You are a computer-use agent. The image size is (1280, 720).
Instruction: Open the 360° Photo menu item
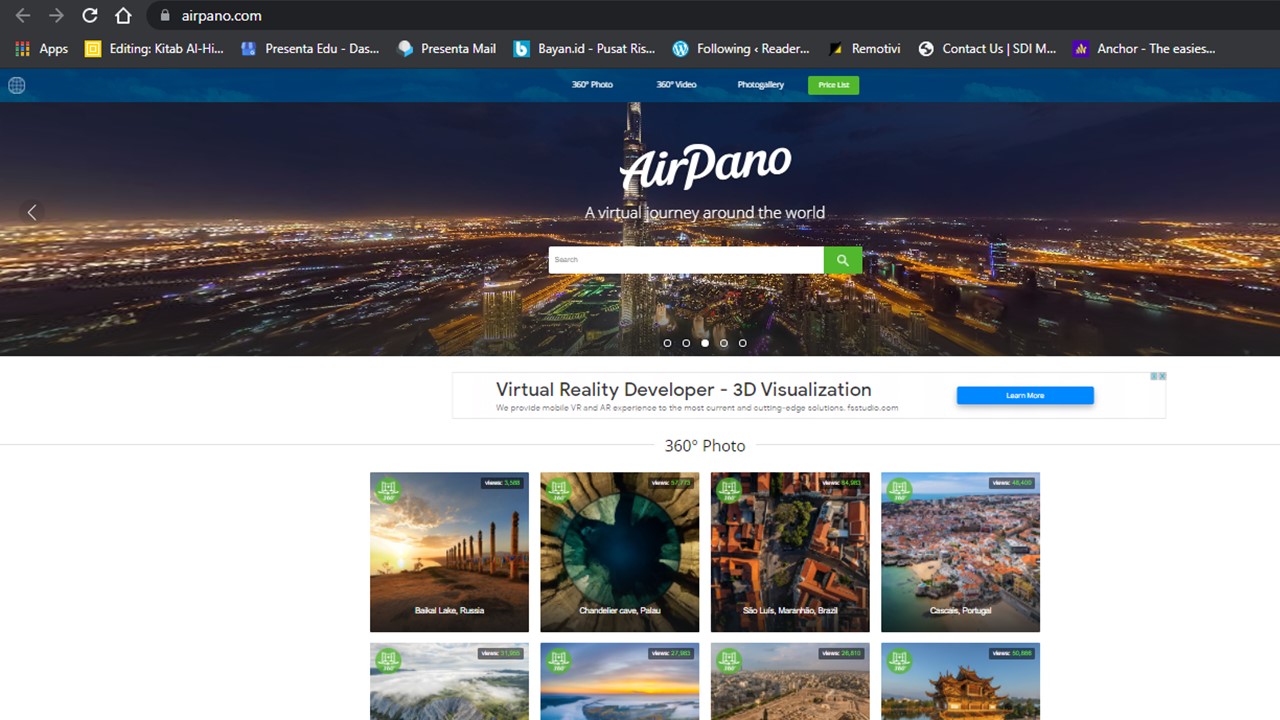[592, 85]
